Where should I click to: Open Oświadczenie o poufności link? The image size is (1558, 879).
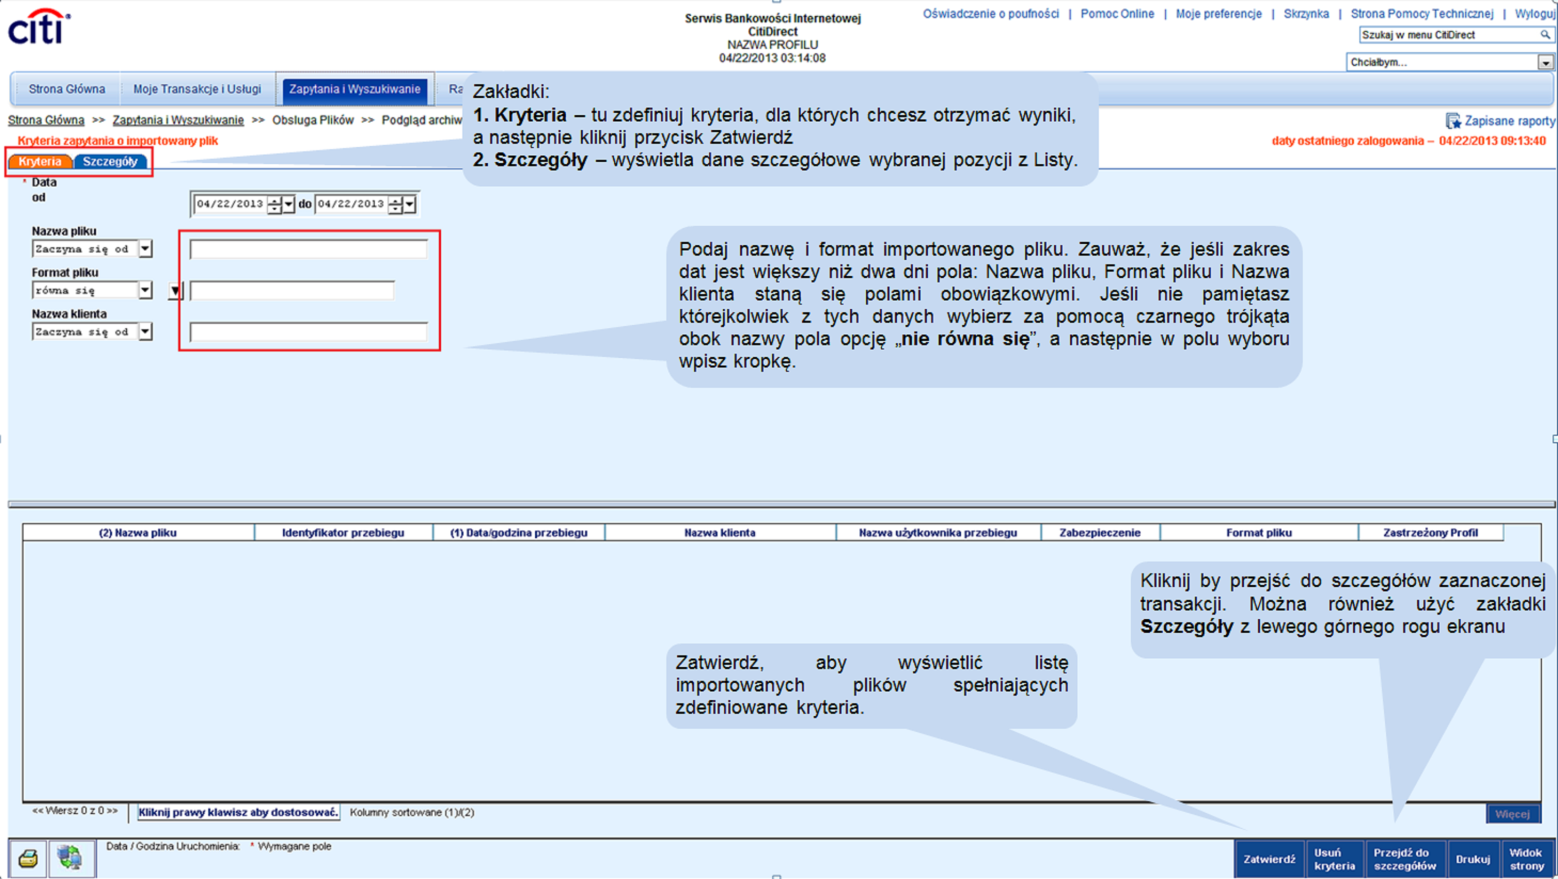(990, 14)
